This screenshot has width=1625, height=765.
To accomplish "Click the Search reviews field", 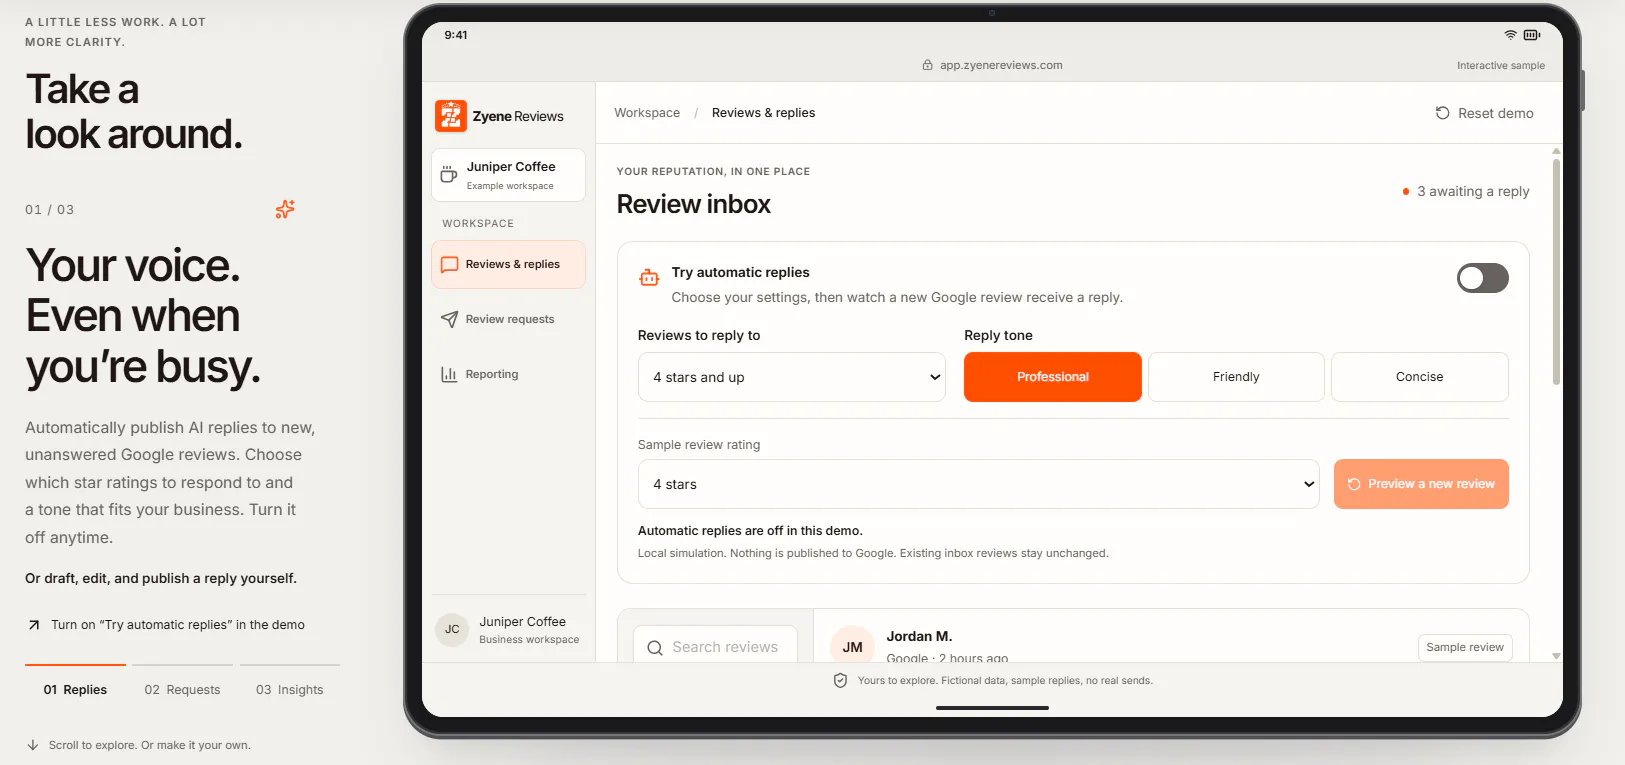I will click(715, 645).
